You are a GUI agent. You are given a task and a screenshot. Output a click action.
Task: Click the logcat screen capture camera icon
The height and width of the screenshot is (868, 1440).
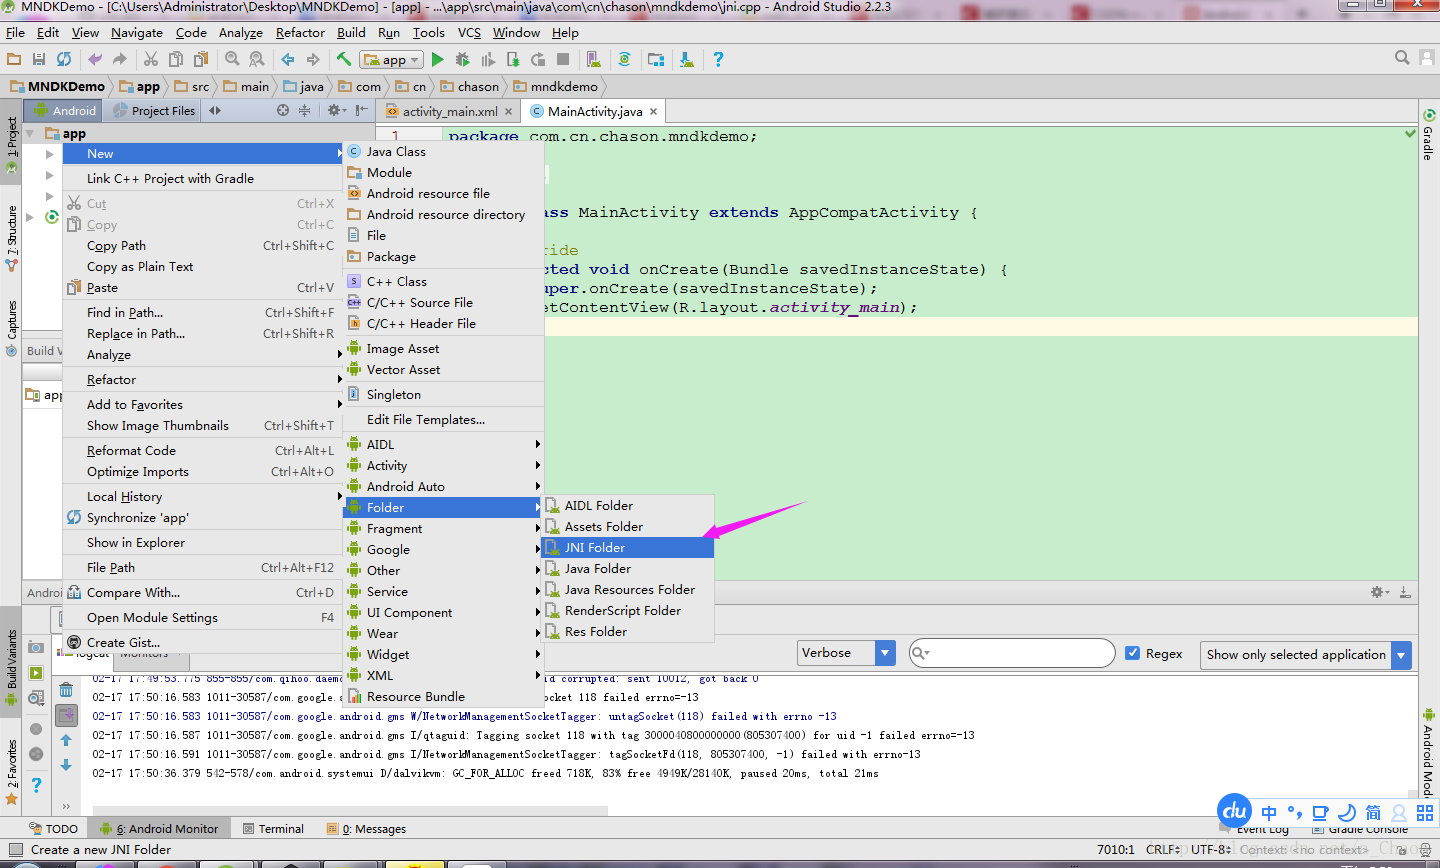coord(36,647)
